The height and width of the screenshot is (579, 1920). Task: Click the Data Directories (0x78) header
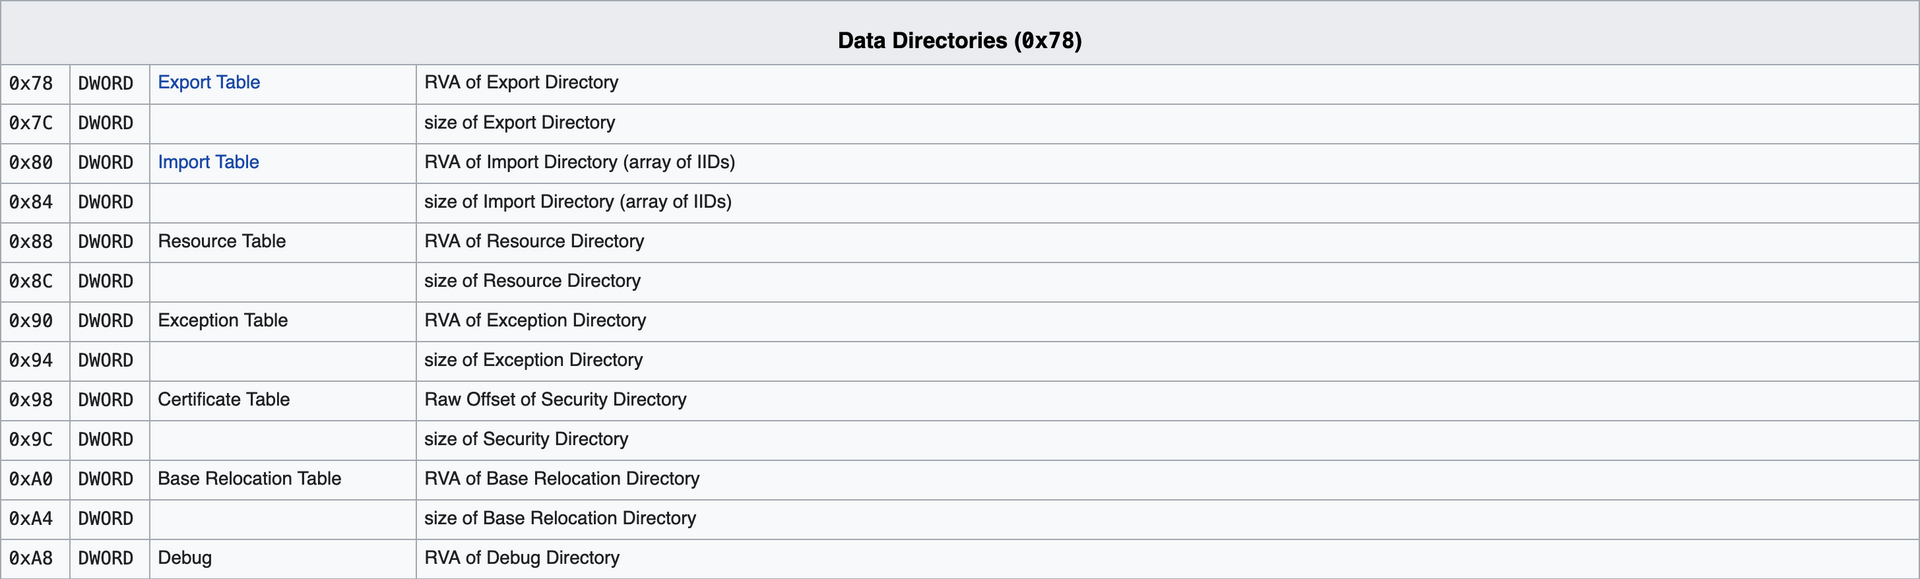(960, 41)
